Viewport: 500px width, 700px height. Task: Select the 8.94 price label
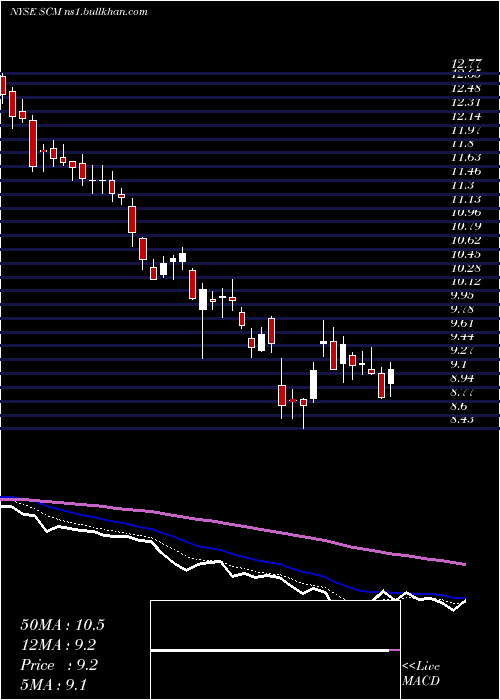click(x=462, y=379)
